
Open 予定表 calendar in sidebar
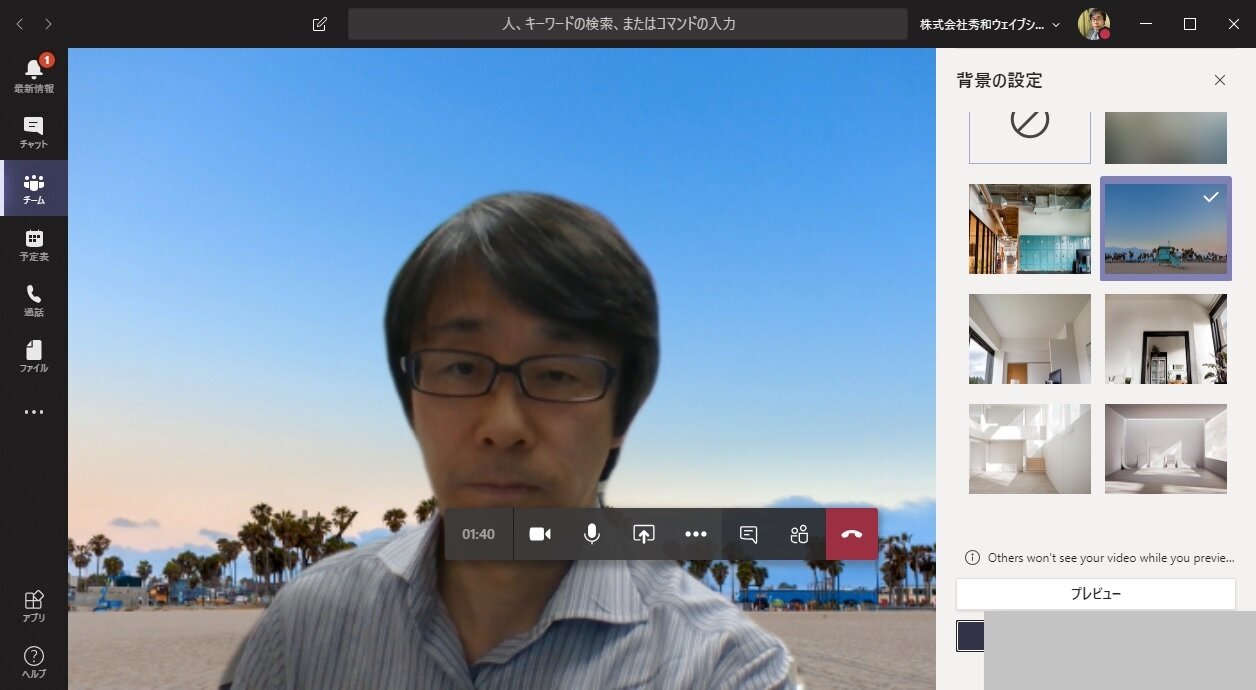[x=34, y=244]
